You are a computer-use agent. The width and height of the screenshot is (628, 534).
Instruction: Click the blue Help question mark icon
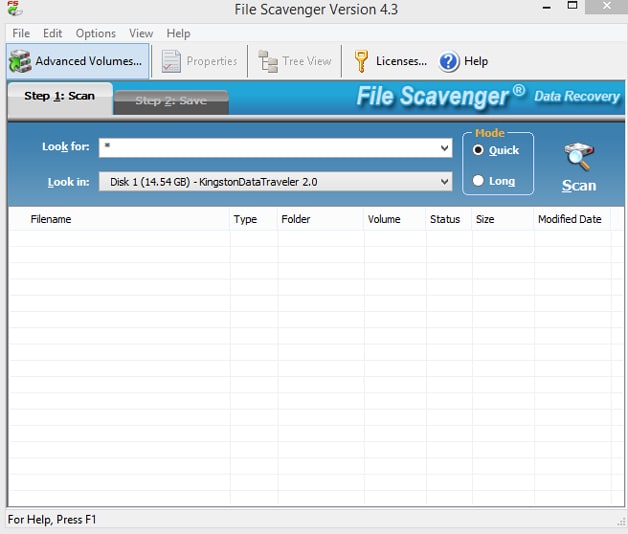(449, 62)
